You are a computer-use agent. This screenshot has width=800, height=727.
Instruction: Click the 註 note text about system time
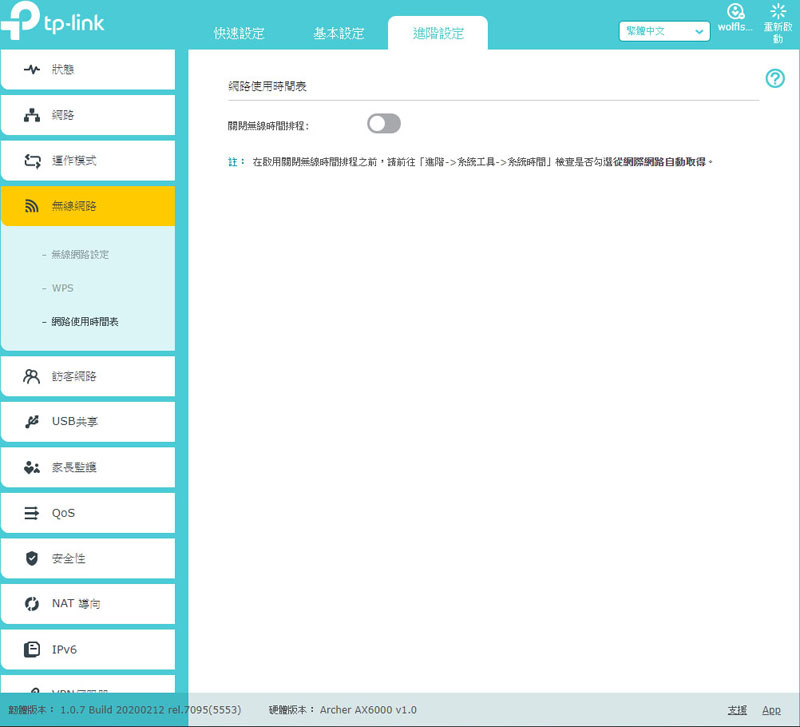(x=470, y=162)
